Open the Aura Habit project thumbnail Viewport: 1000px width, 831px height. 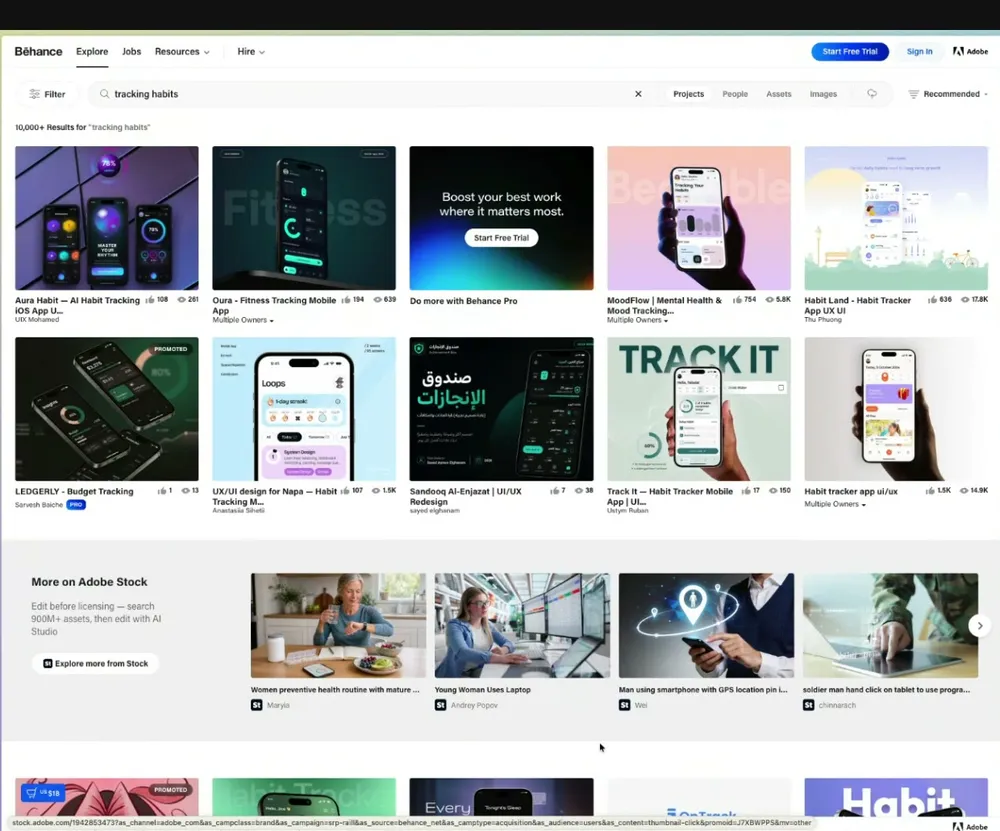107,218
